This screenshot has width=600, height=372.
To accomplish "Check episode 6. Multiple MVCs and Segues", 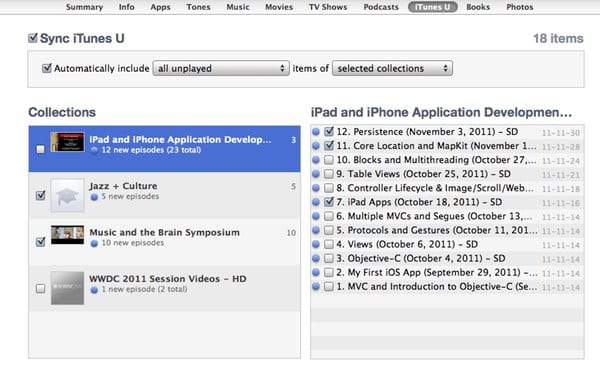I will click(329, 216).
